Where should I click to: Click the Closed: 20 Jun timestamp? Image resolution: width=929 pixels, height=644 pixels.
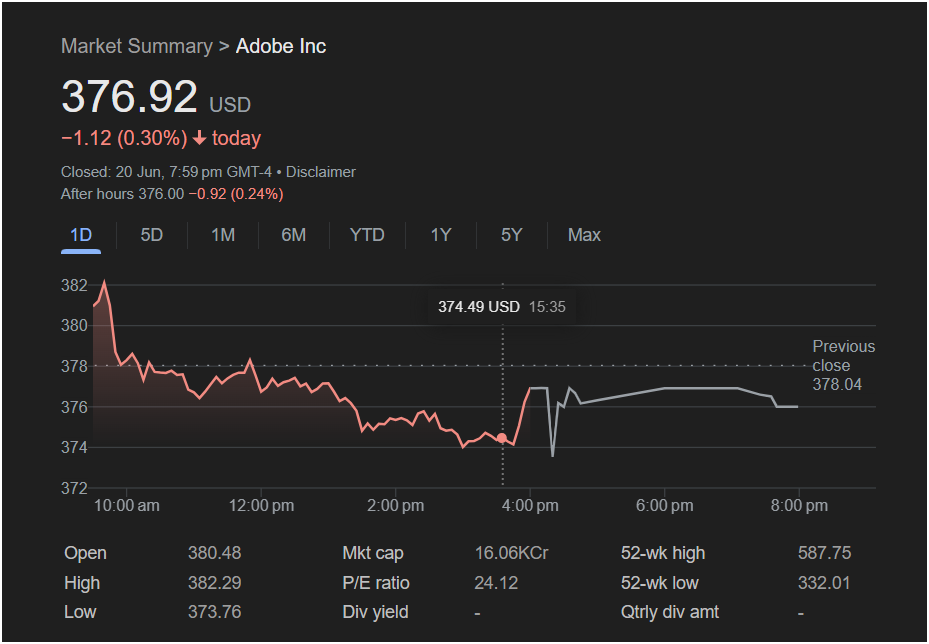(166, 172)
